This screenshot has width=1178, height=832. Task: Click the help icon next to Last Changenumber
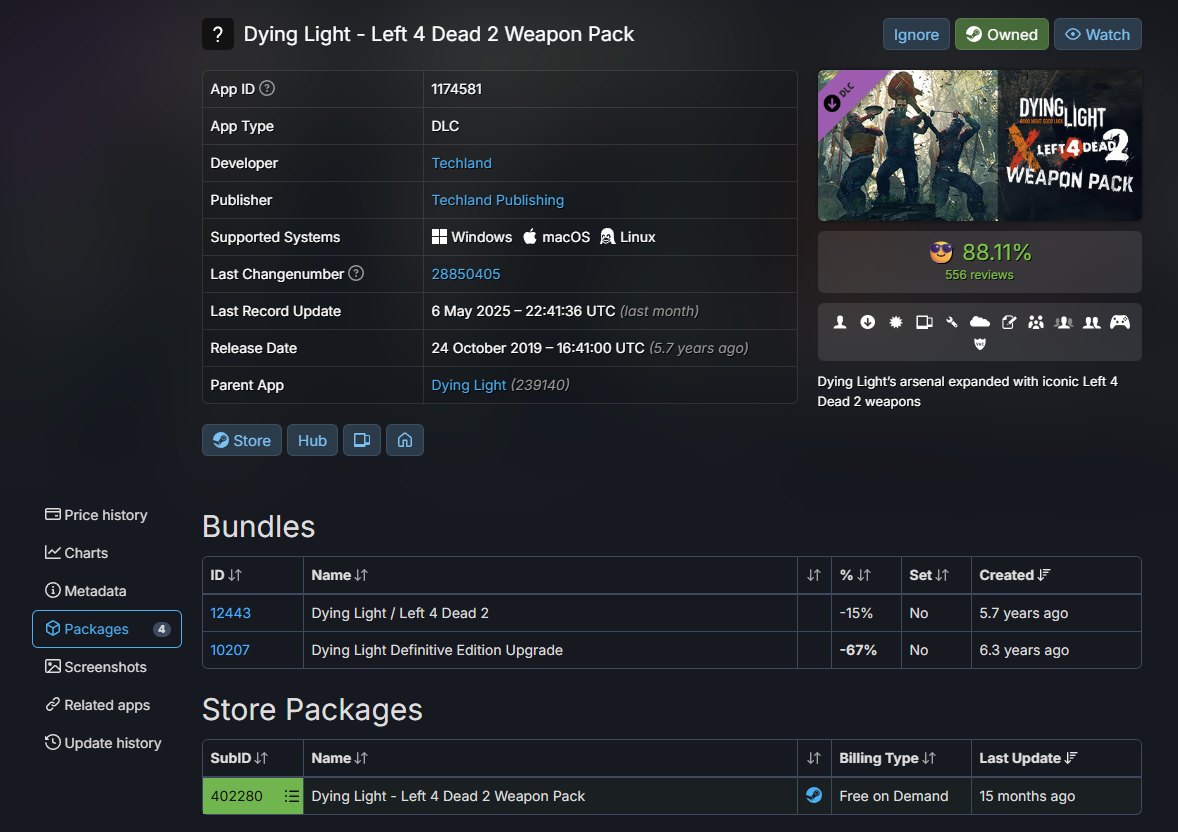(356, 274)
